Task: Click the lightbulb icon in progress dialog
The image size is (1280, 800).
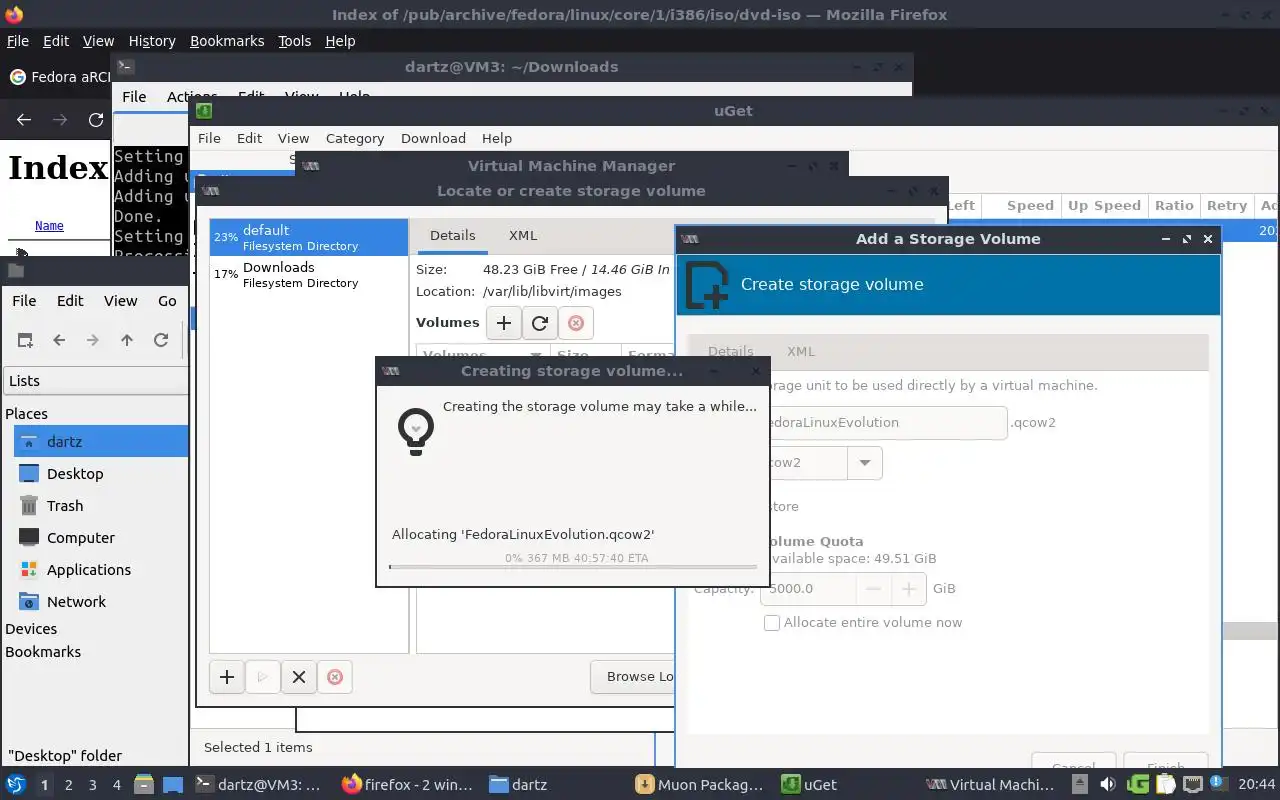Action: (x=416, y=431)
